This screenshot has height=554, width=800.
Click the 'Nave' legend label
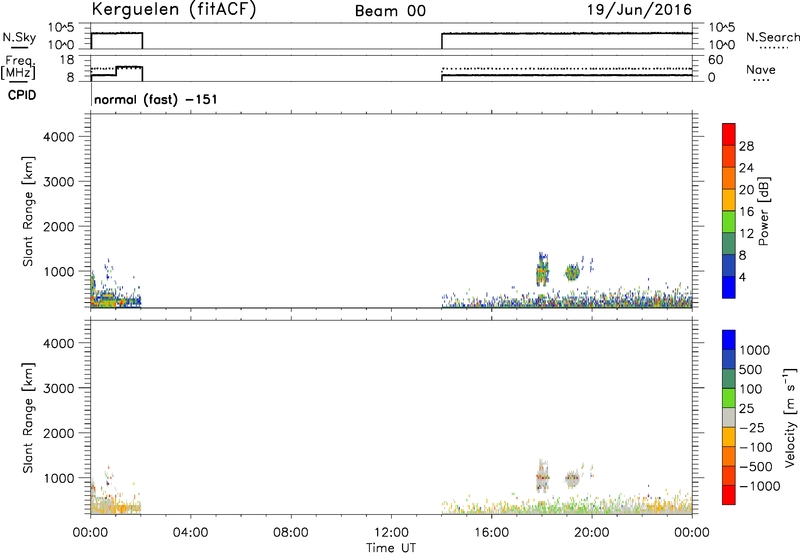coord(761,69)
